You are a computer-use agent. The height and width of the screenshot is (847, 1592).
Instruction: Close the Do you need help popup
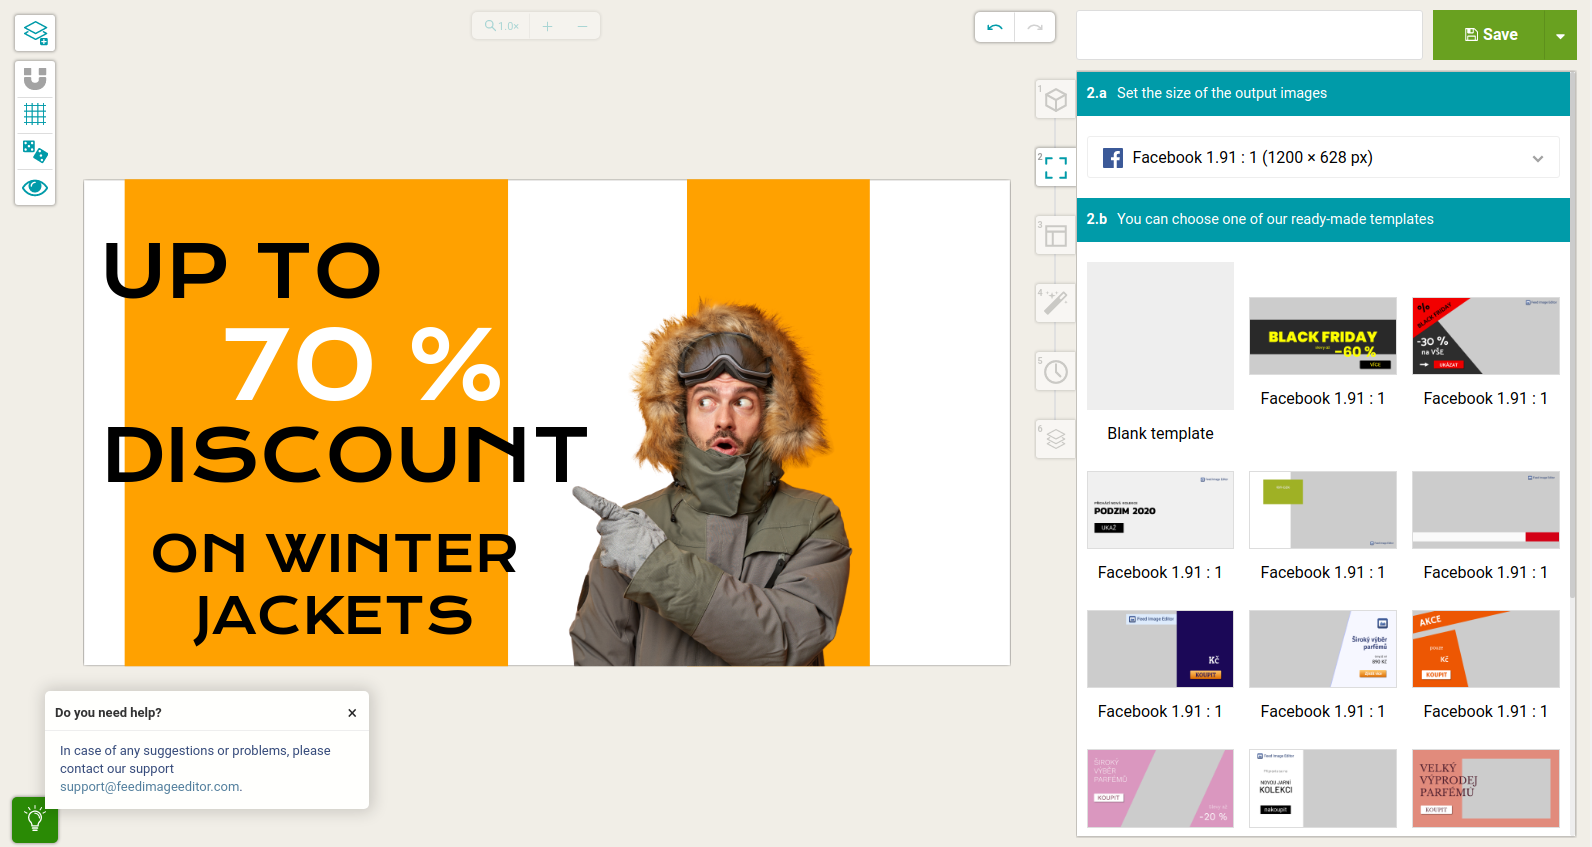point(352,713)
